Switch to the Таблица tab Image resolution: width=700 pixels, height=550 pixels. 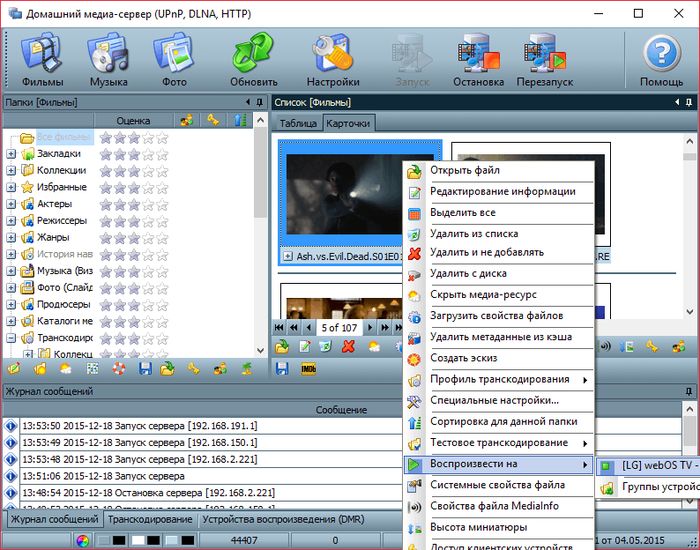click(x=298, y=123)
